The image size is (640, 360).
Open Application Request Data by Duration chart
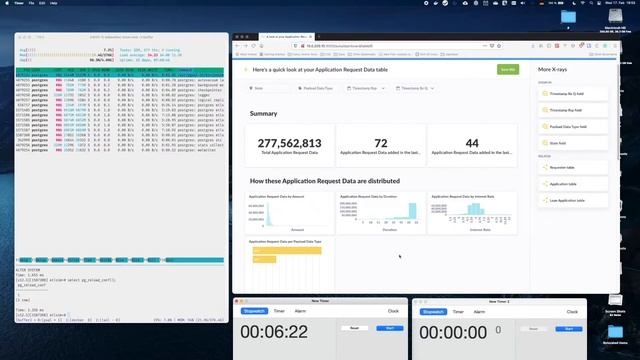(381, 213)
